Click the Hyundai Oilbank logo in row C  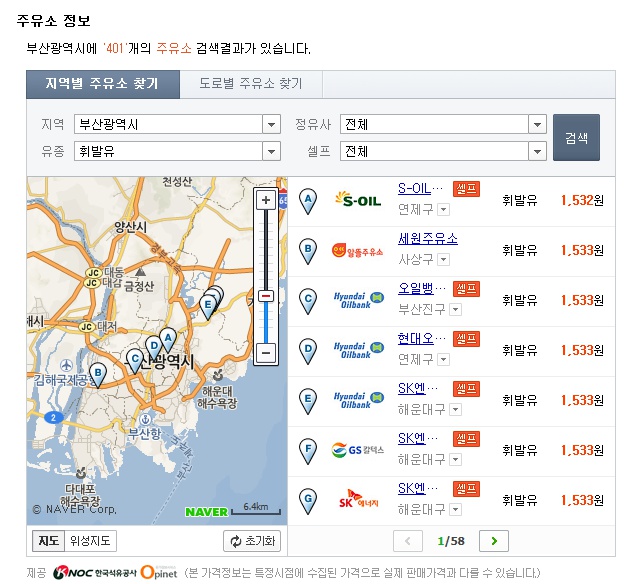tap(358, 300)
